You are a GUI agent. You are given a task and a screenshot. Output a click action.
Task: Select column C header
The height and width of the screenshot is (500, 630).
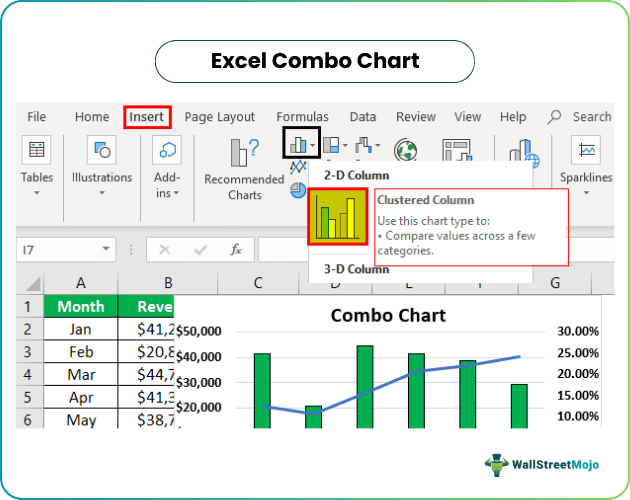pos(258,283)
